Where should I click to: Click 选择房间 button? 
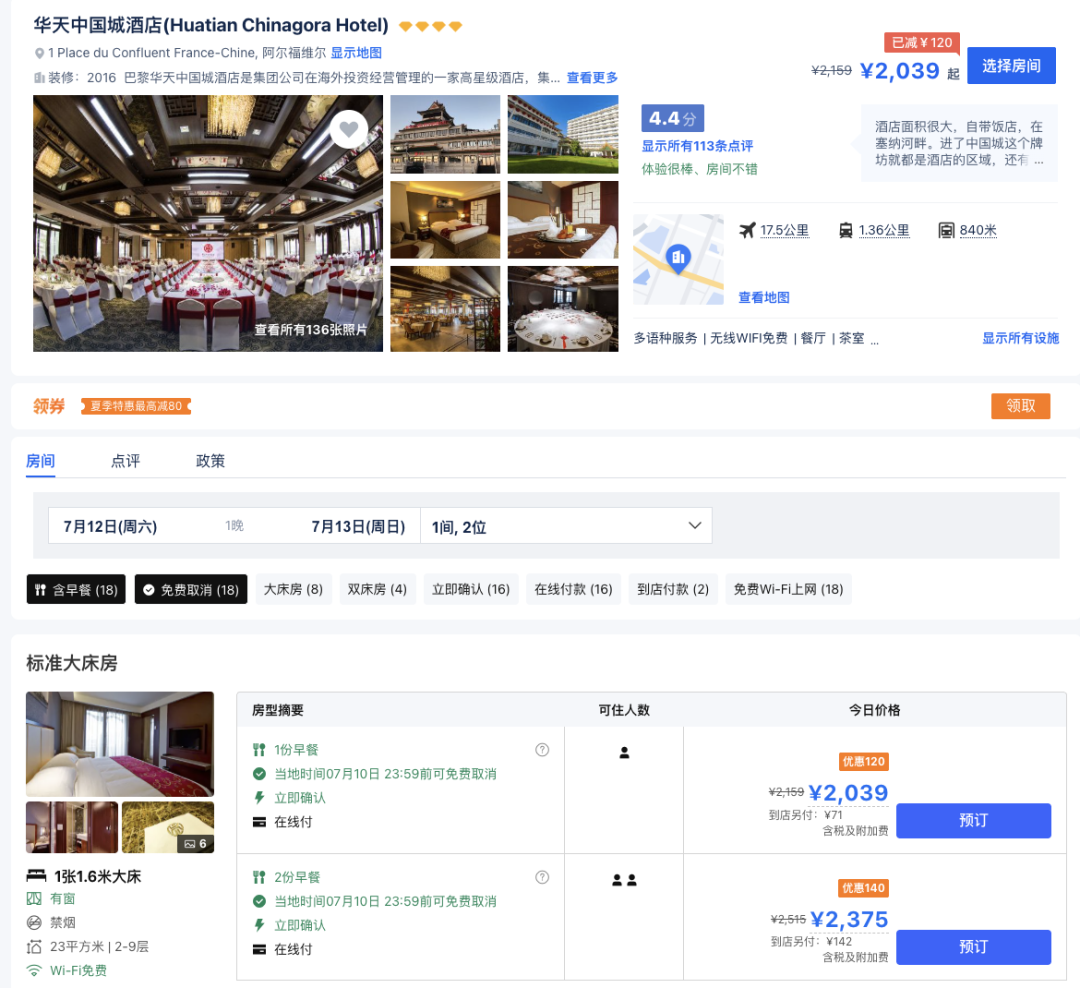pyautogui.click(x=1011, y=65)
